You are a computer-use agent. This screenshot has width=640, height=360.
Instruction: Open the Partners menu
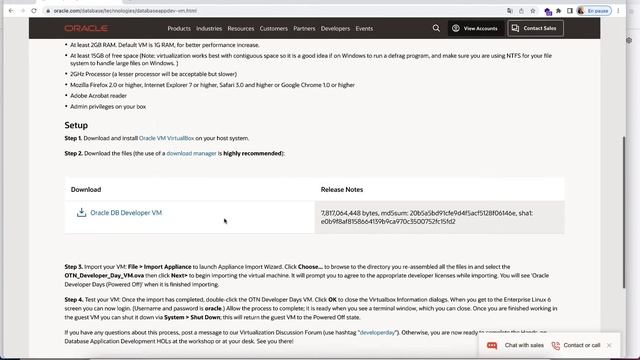coord(304,29)
